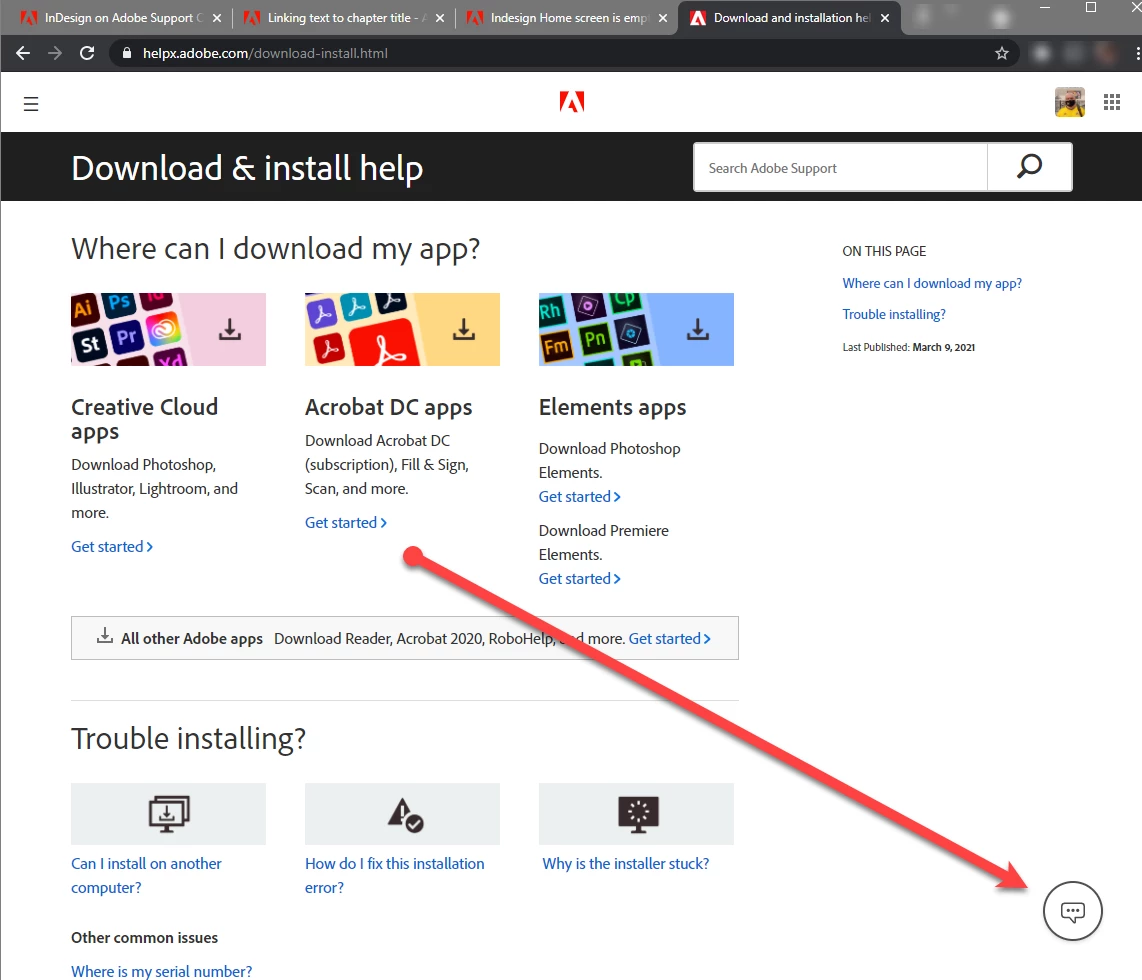Screen dimensions: 1142x980
Task: Close the Linking text to chapter title tab
Action: point(440,18)
